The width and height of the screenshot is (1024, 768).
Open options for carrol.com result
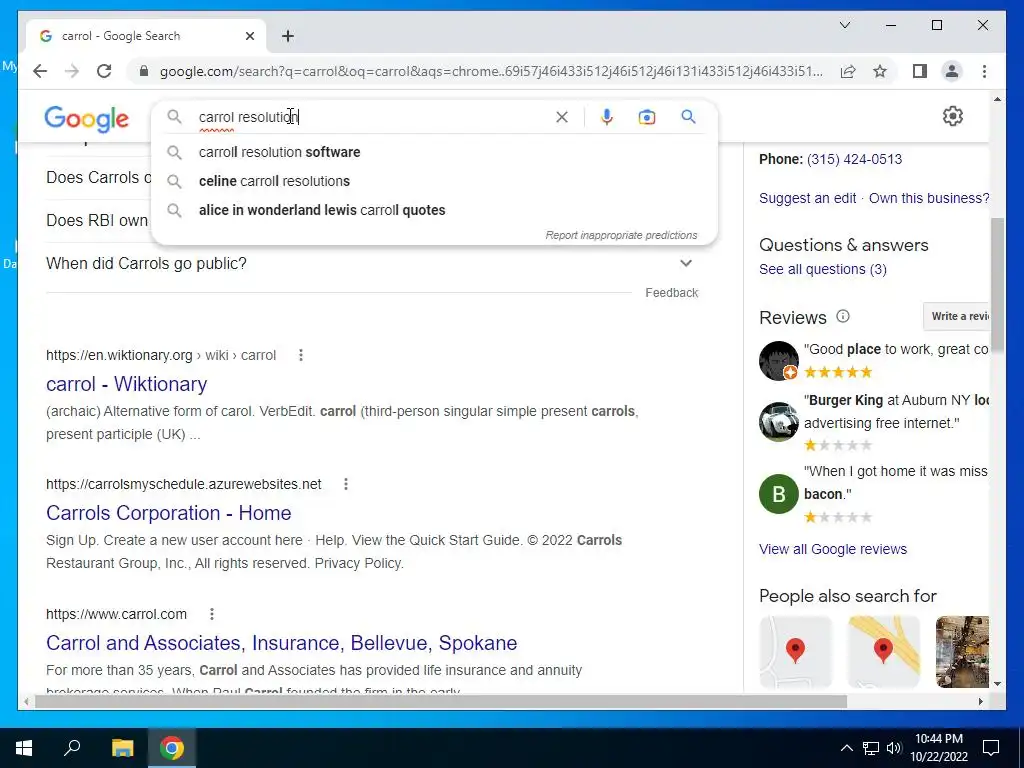(x=212, y=614)
